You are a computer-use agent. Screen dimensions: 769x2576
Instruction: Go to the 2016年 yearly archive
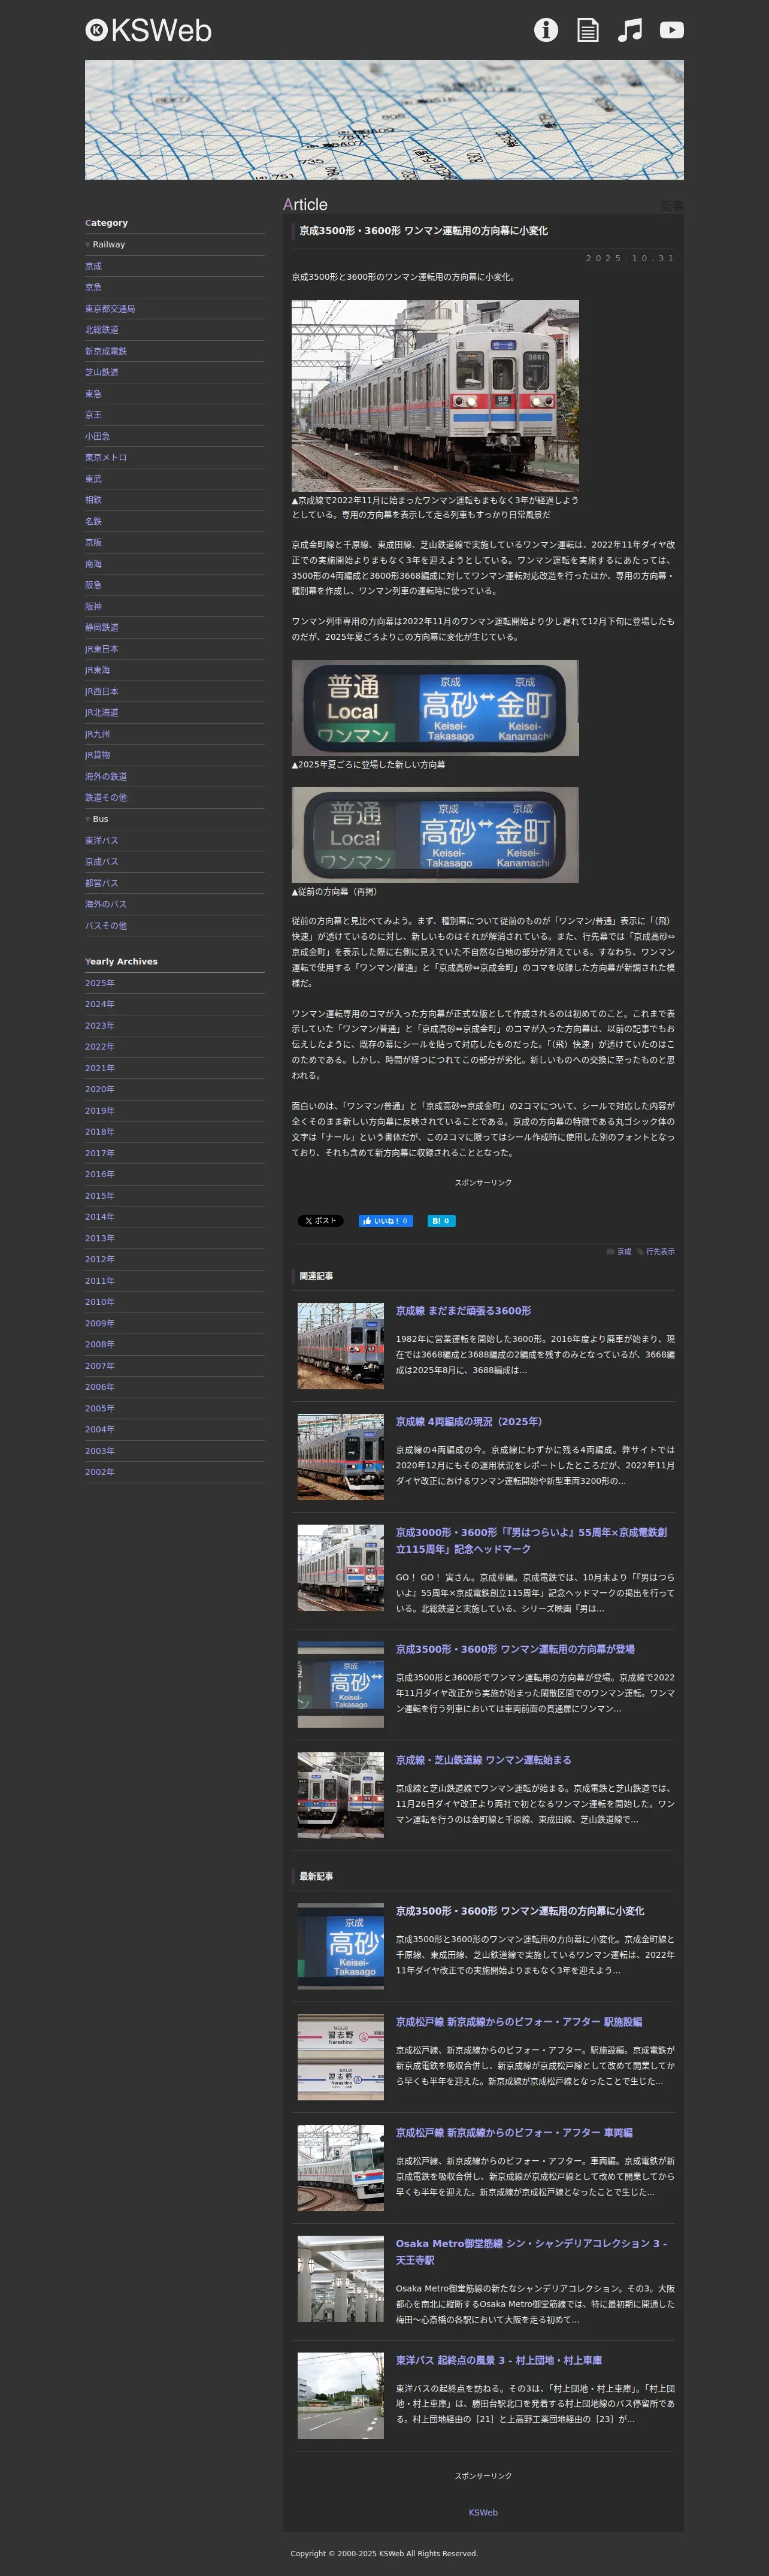[100, 1174]
